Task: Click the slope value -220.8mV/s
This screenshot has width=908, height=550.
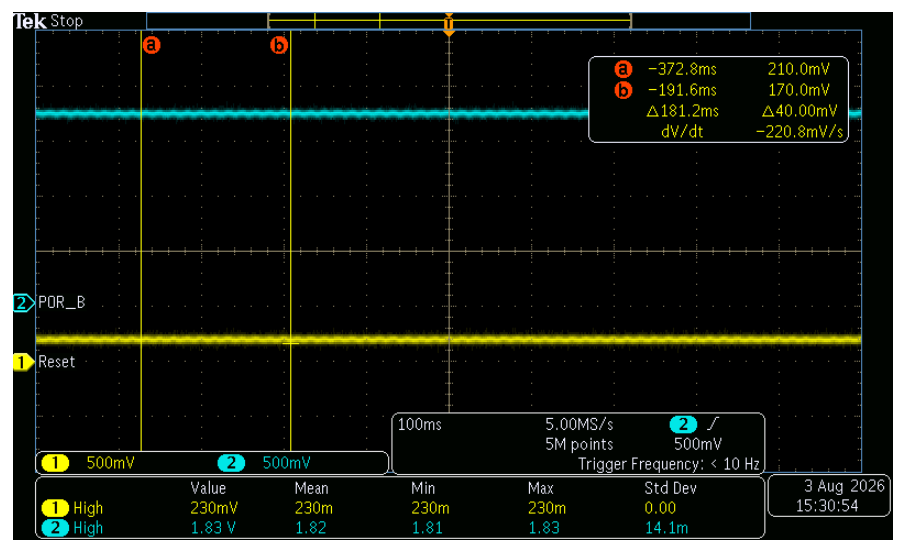Action: pos(799,132)
